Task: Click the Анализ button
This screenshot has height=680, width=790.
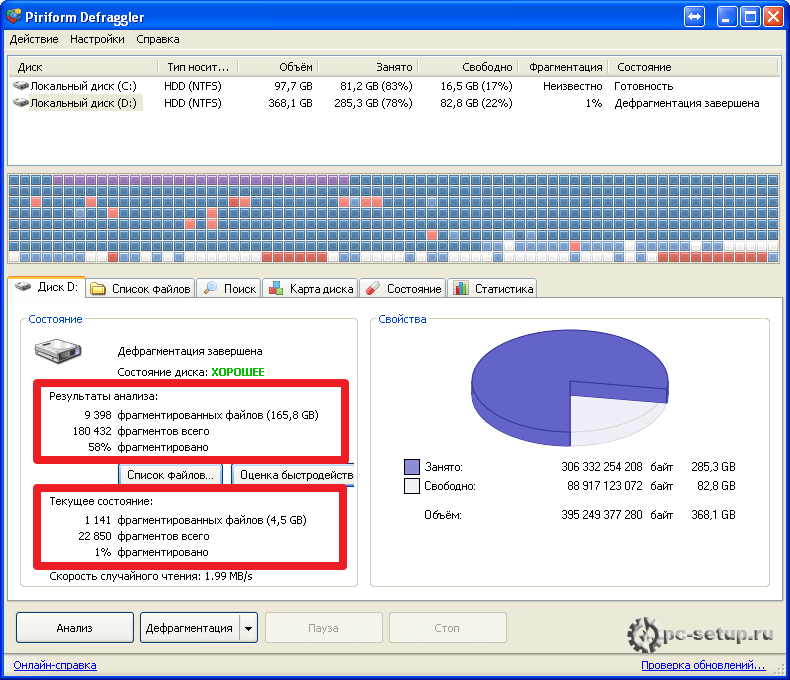Action: coord(75,628)
